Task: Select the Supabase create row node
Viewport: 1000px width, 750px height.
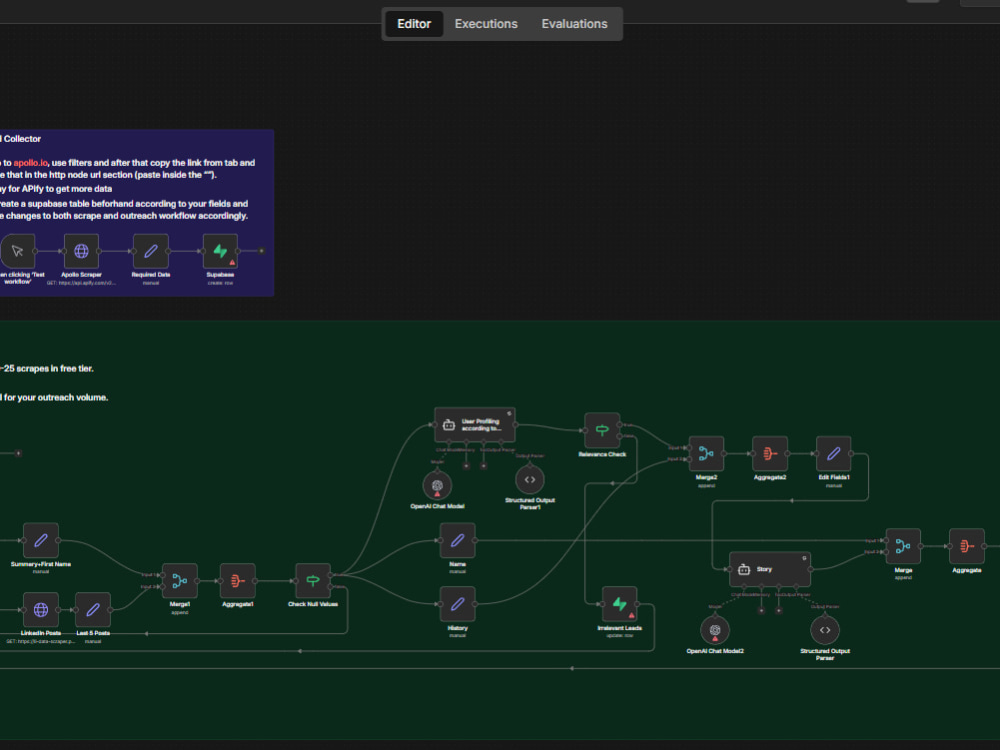Action: pyautogui.click(x=220, y=251)
